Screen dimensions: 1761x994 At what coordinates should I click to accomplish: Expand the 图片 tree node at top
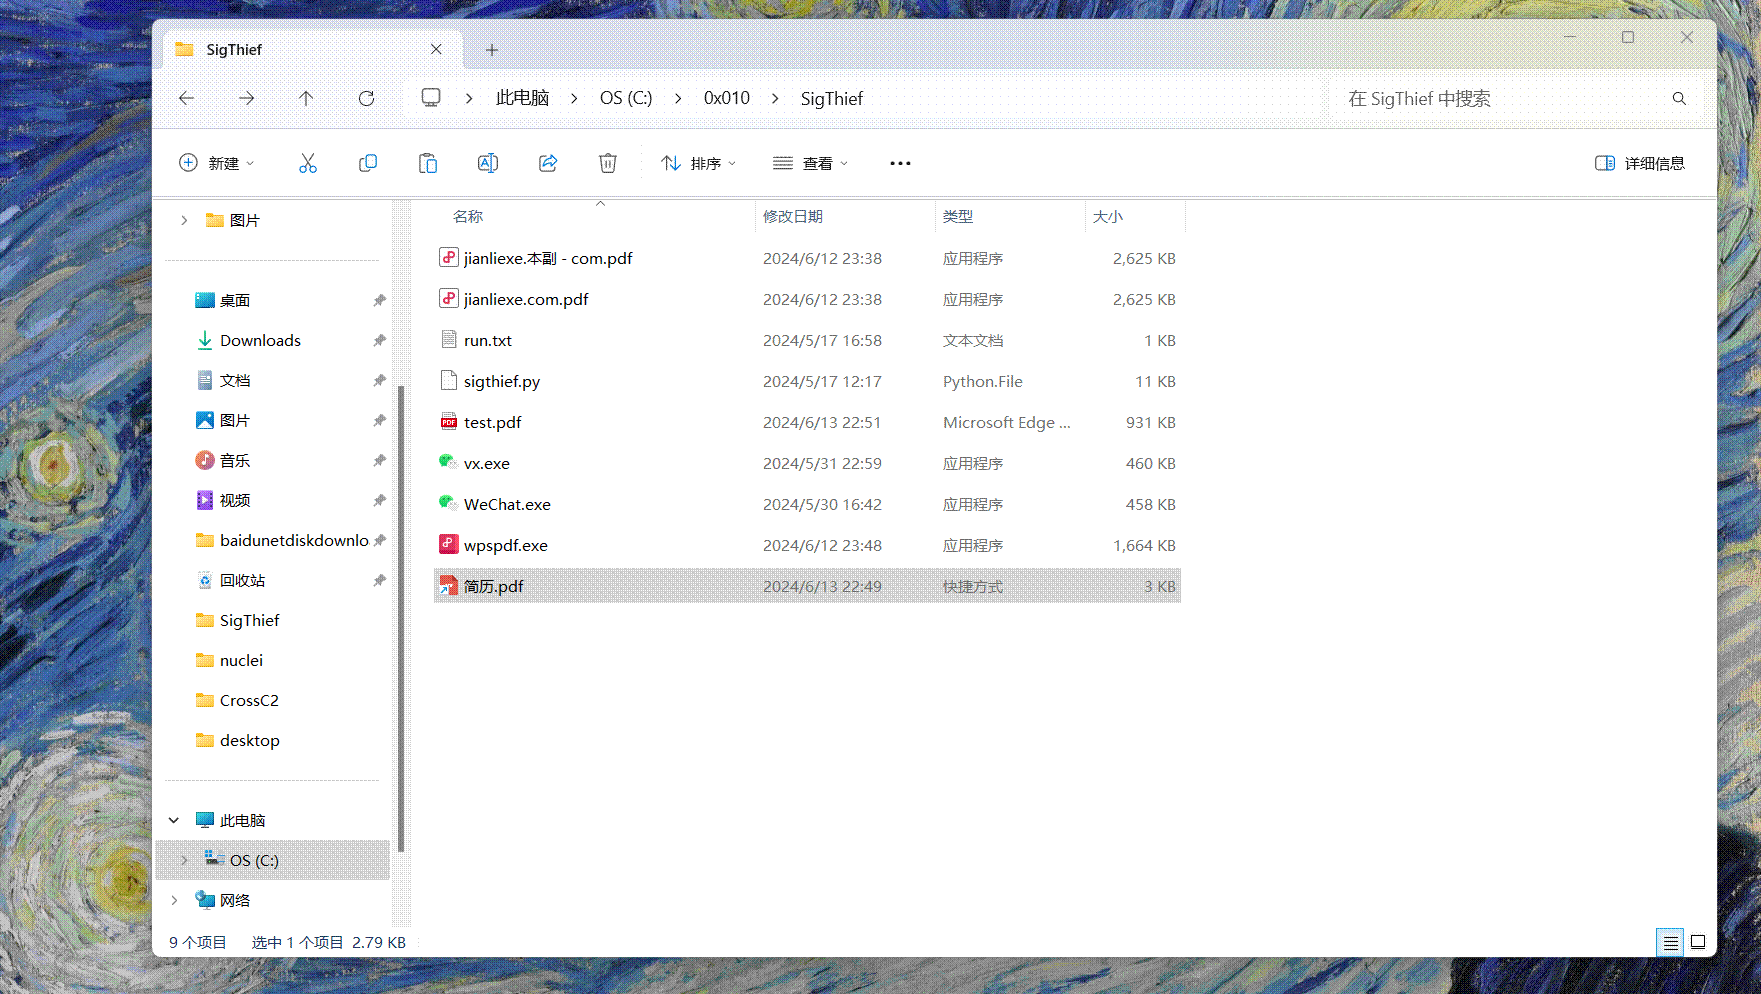pos(184,220)
